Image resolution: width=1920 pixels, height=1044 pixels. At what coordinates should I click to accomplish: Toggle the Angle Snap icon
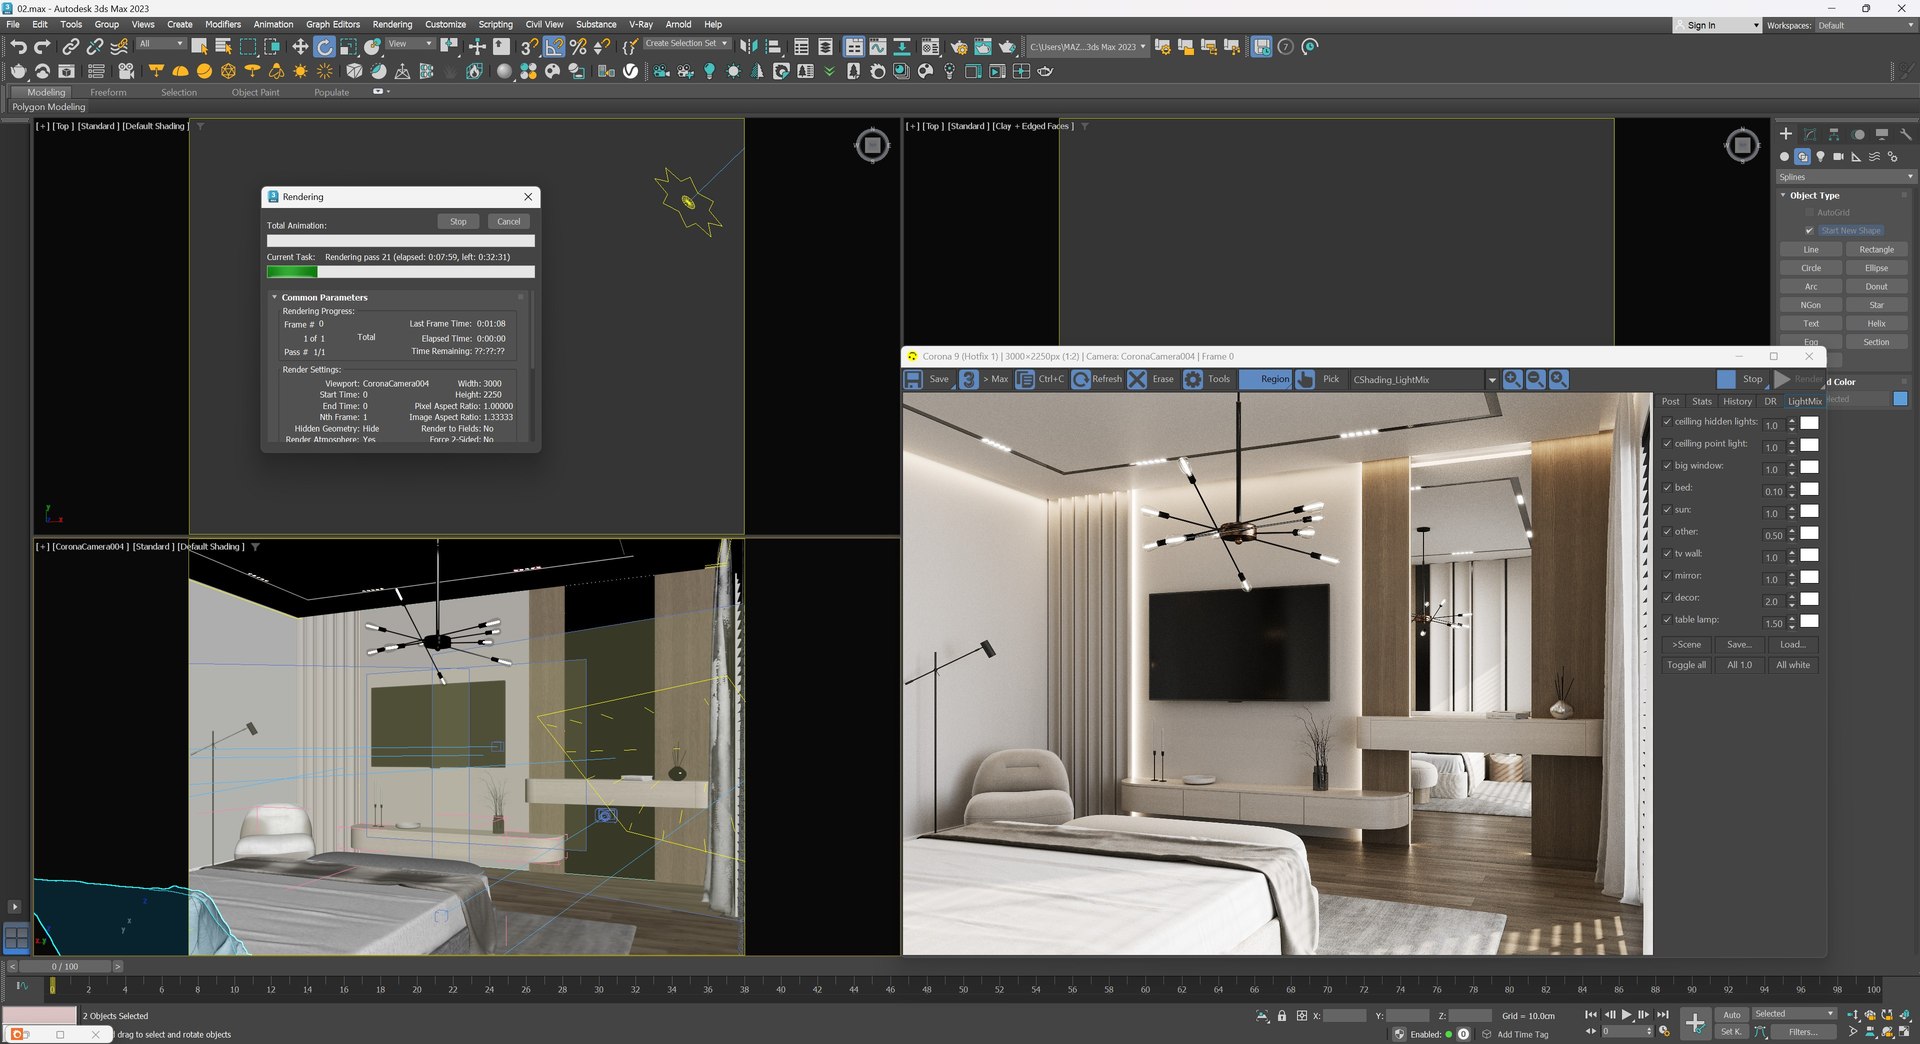[554, 46]
